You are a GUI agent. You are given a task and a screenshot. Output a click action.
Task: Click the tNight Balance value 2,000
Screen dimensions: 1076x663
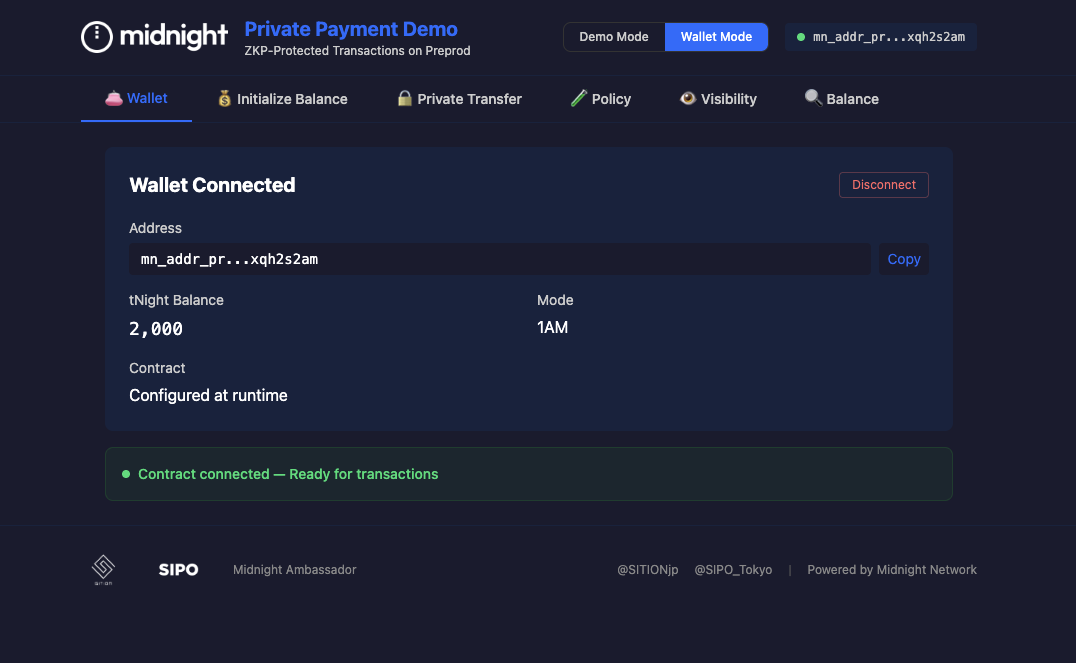coord(156,329)
